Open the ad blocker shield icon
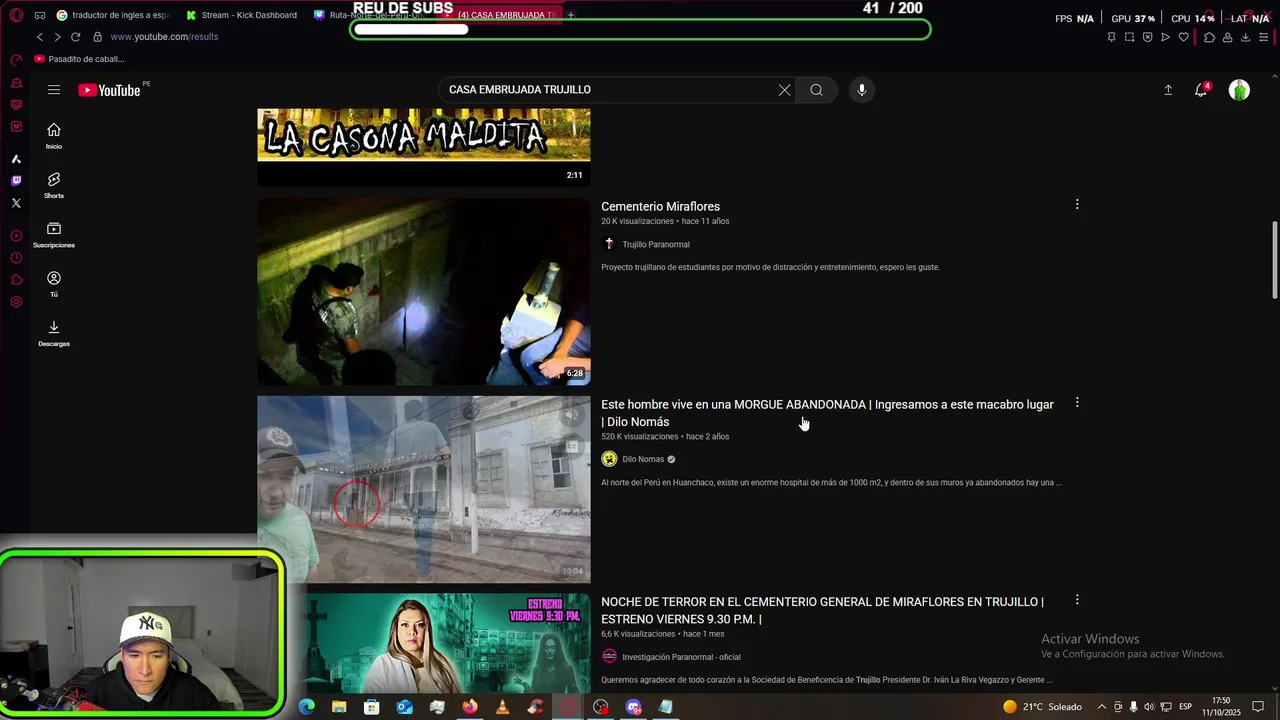 [x=1147, y=37]
